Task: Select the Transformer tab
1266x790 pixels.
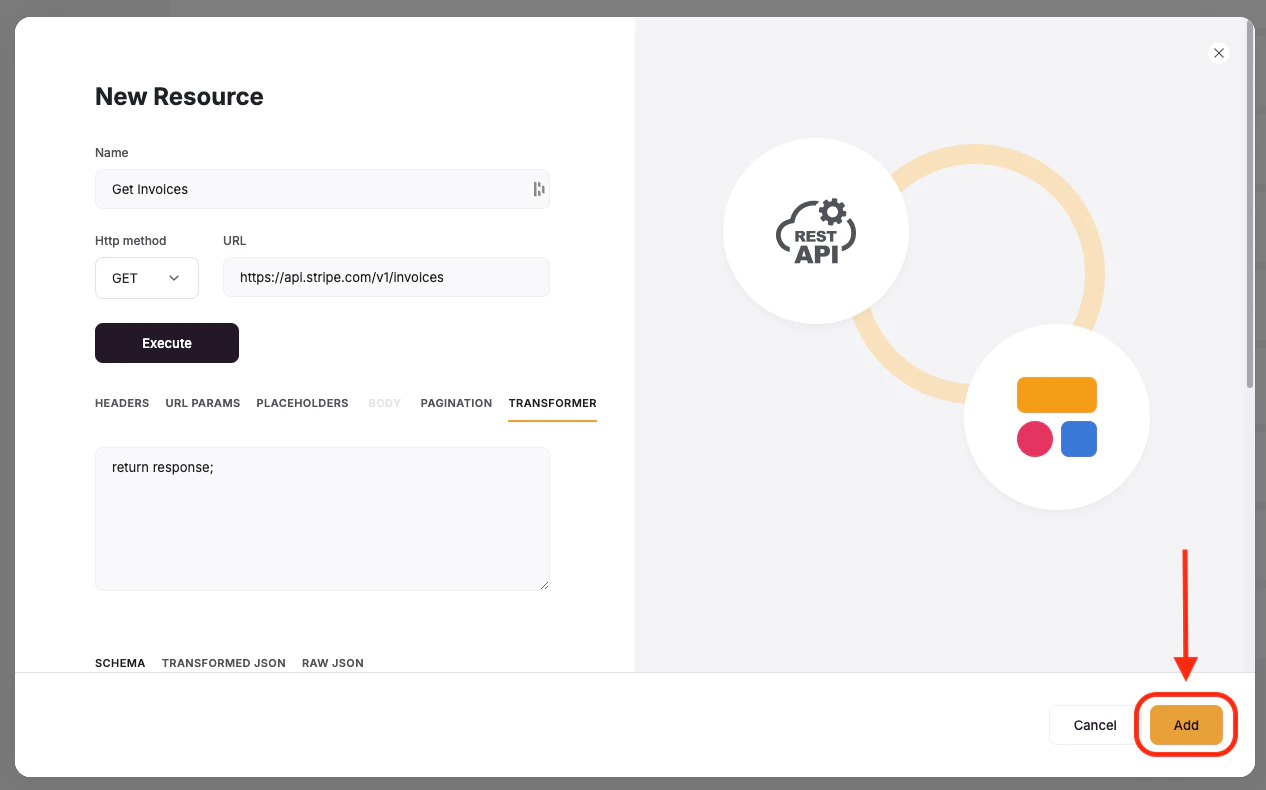Action: pyautogui.click(x=552, y=403)
